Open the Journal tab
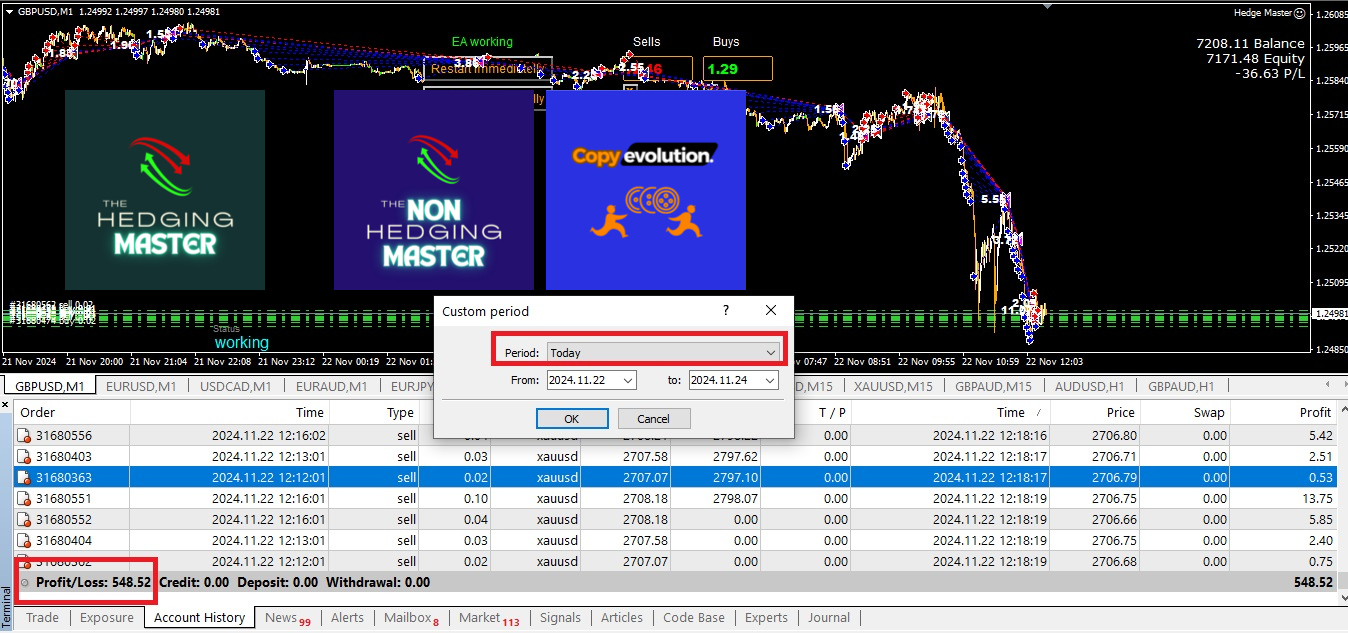This screenshot has width=1348, height=633. click(829, 618)
